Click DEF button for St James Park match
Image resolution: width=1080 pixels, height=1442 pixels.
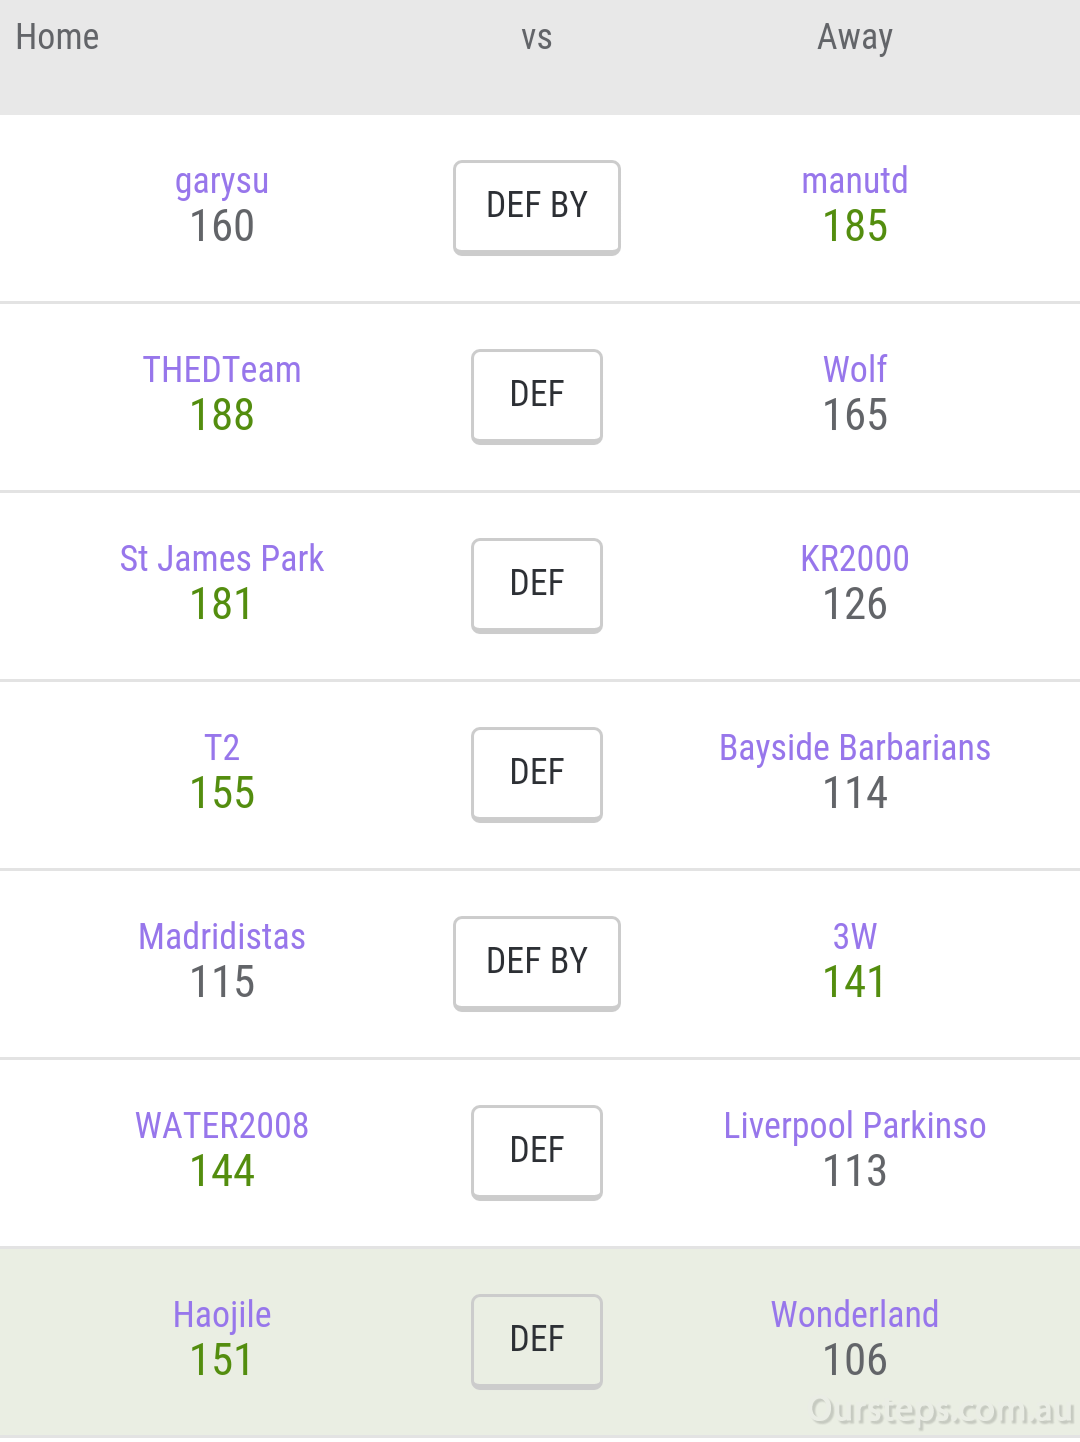click(537, 585)
